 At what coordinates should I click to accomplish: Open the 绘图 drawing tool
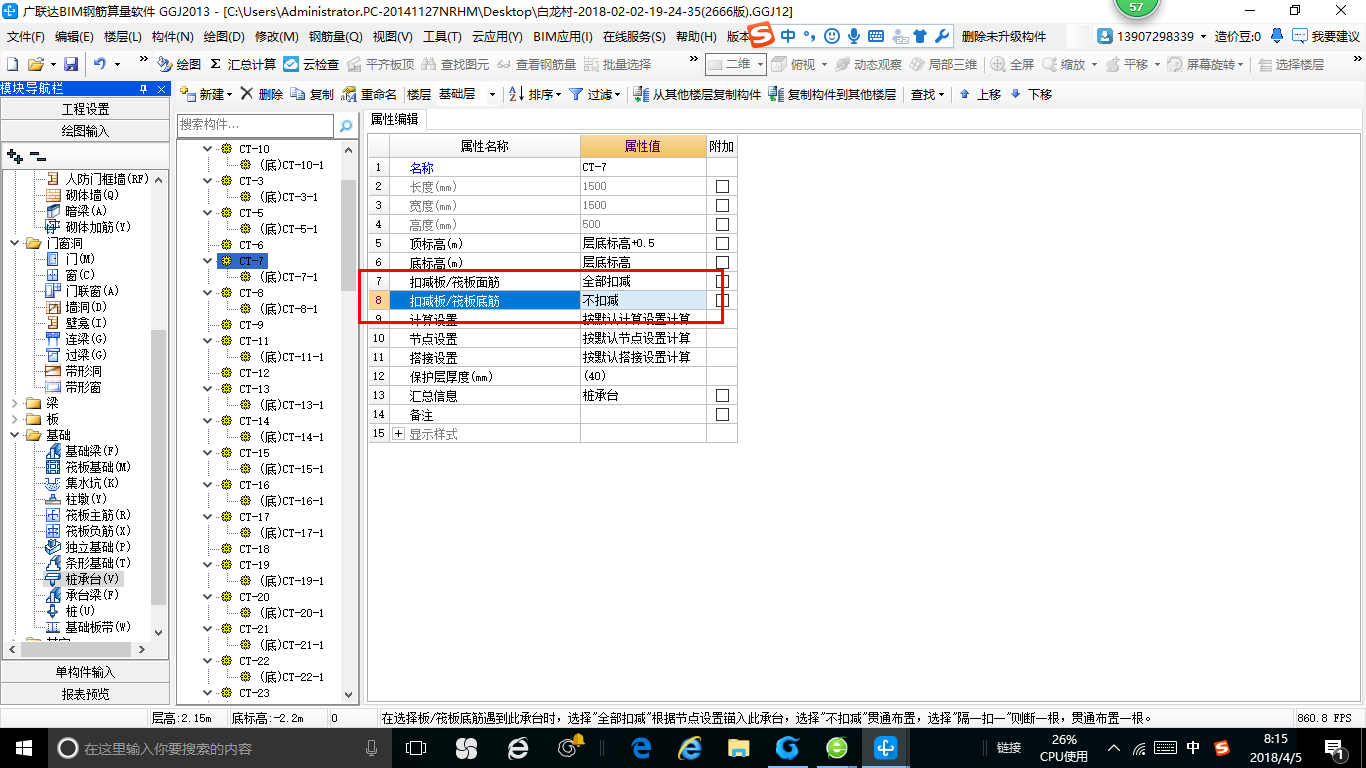[x=178, y=64]
